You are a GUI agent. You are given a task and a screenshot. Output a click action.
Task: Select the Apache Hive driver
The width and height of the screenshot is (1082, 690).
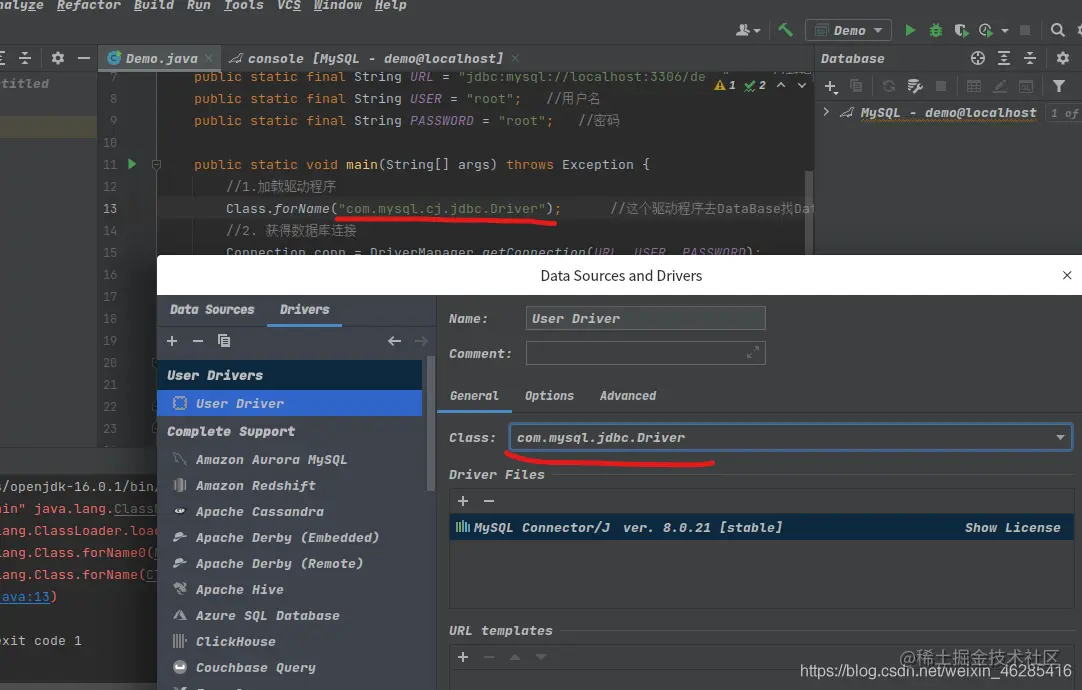coord(289,589)
